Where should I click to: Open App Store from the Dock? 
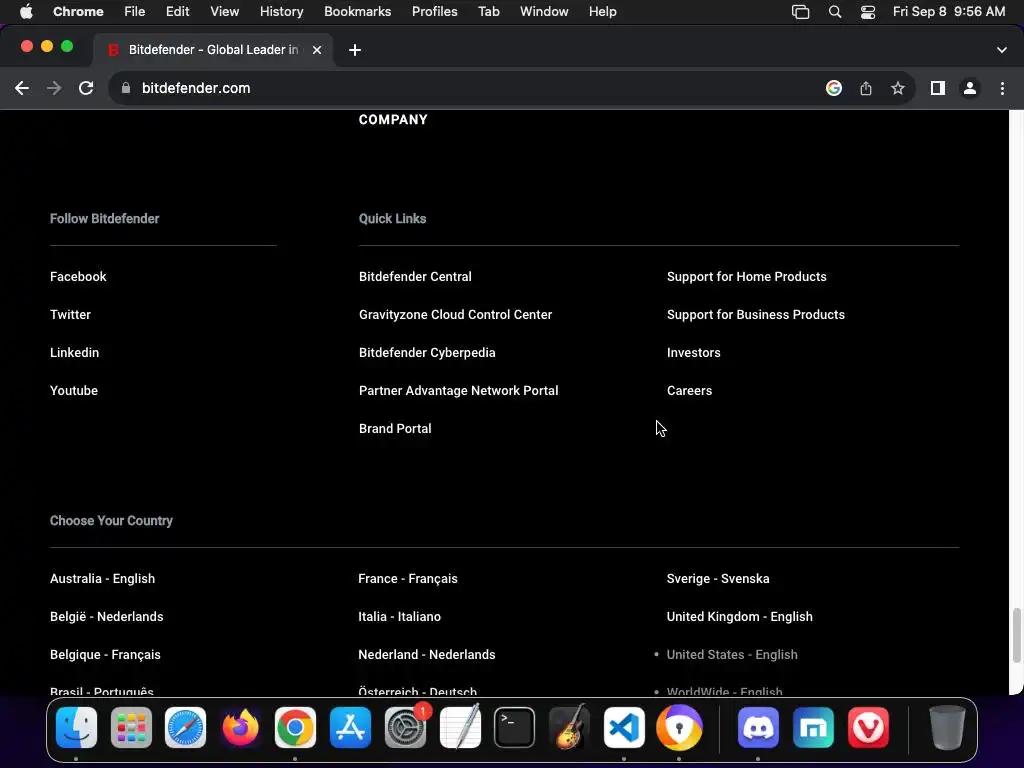pyautogui.click(x=350, y=728)
